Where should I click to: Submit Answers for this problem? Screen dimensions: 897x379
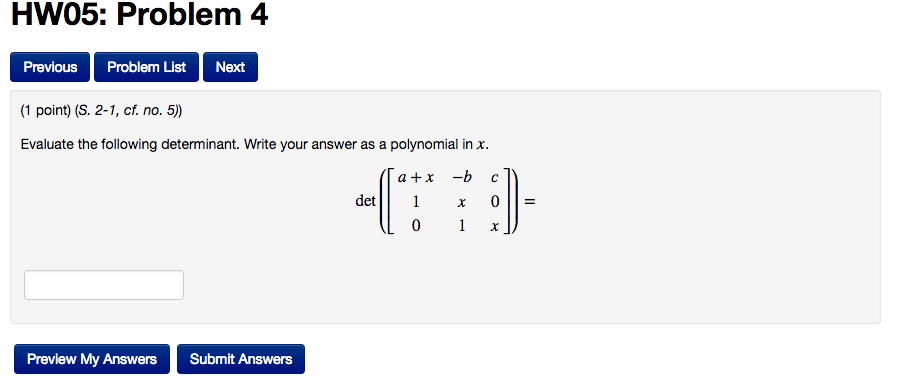[241, 359]
